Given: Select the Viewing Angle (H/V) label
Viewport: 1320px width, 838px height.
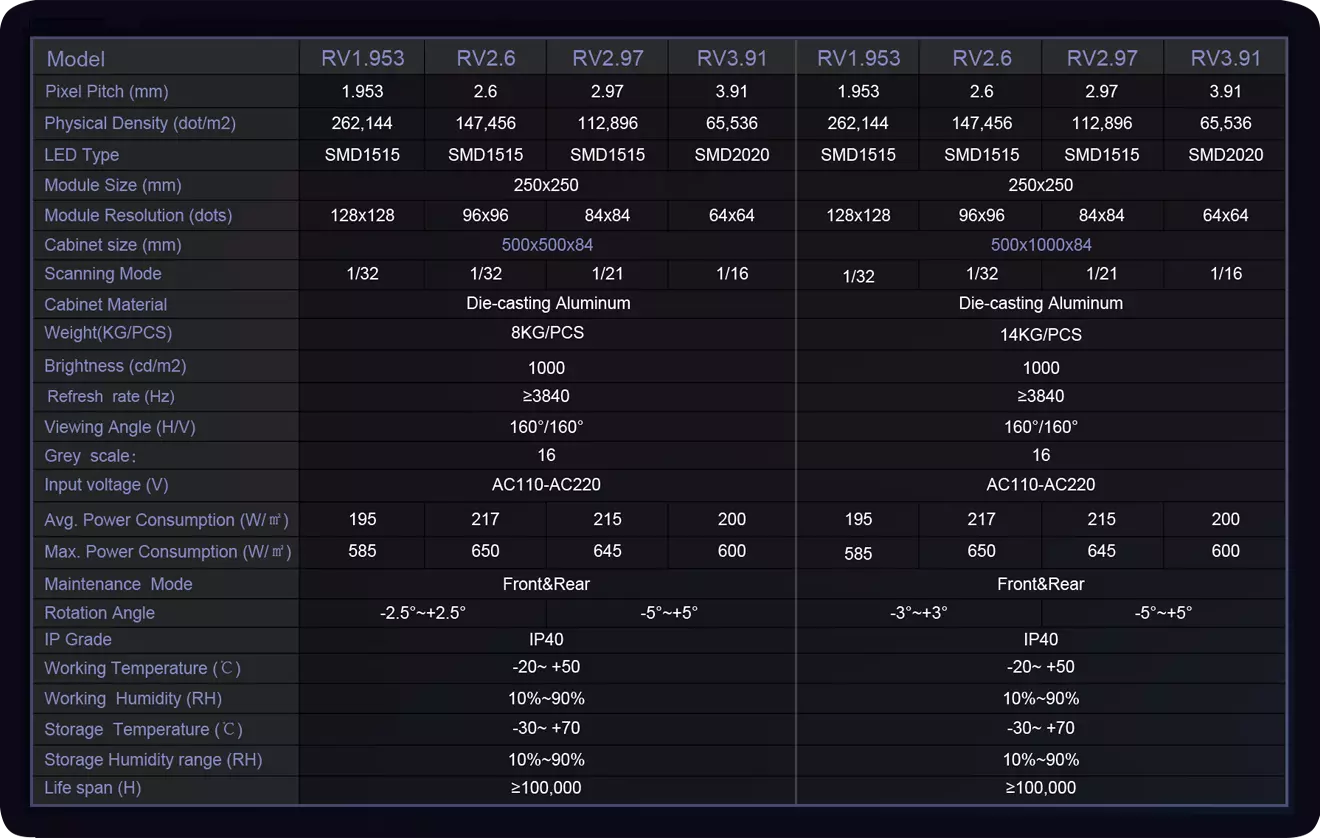Looking at the screenshot, I should (120, 427).
